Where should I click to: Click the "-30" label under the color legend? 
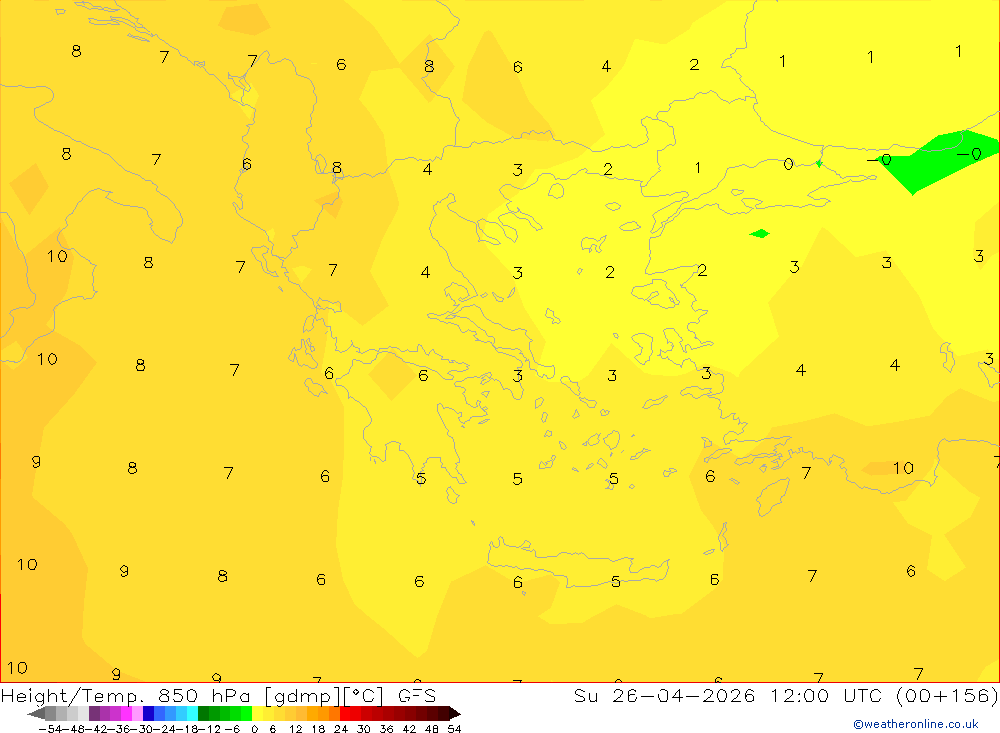[x=140, y=729]
